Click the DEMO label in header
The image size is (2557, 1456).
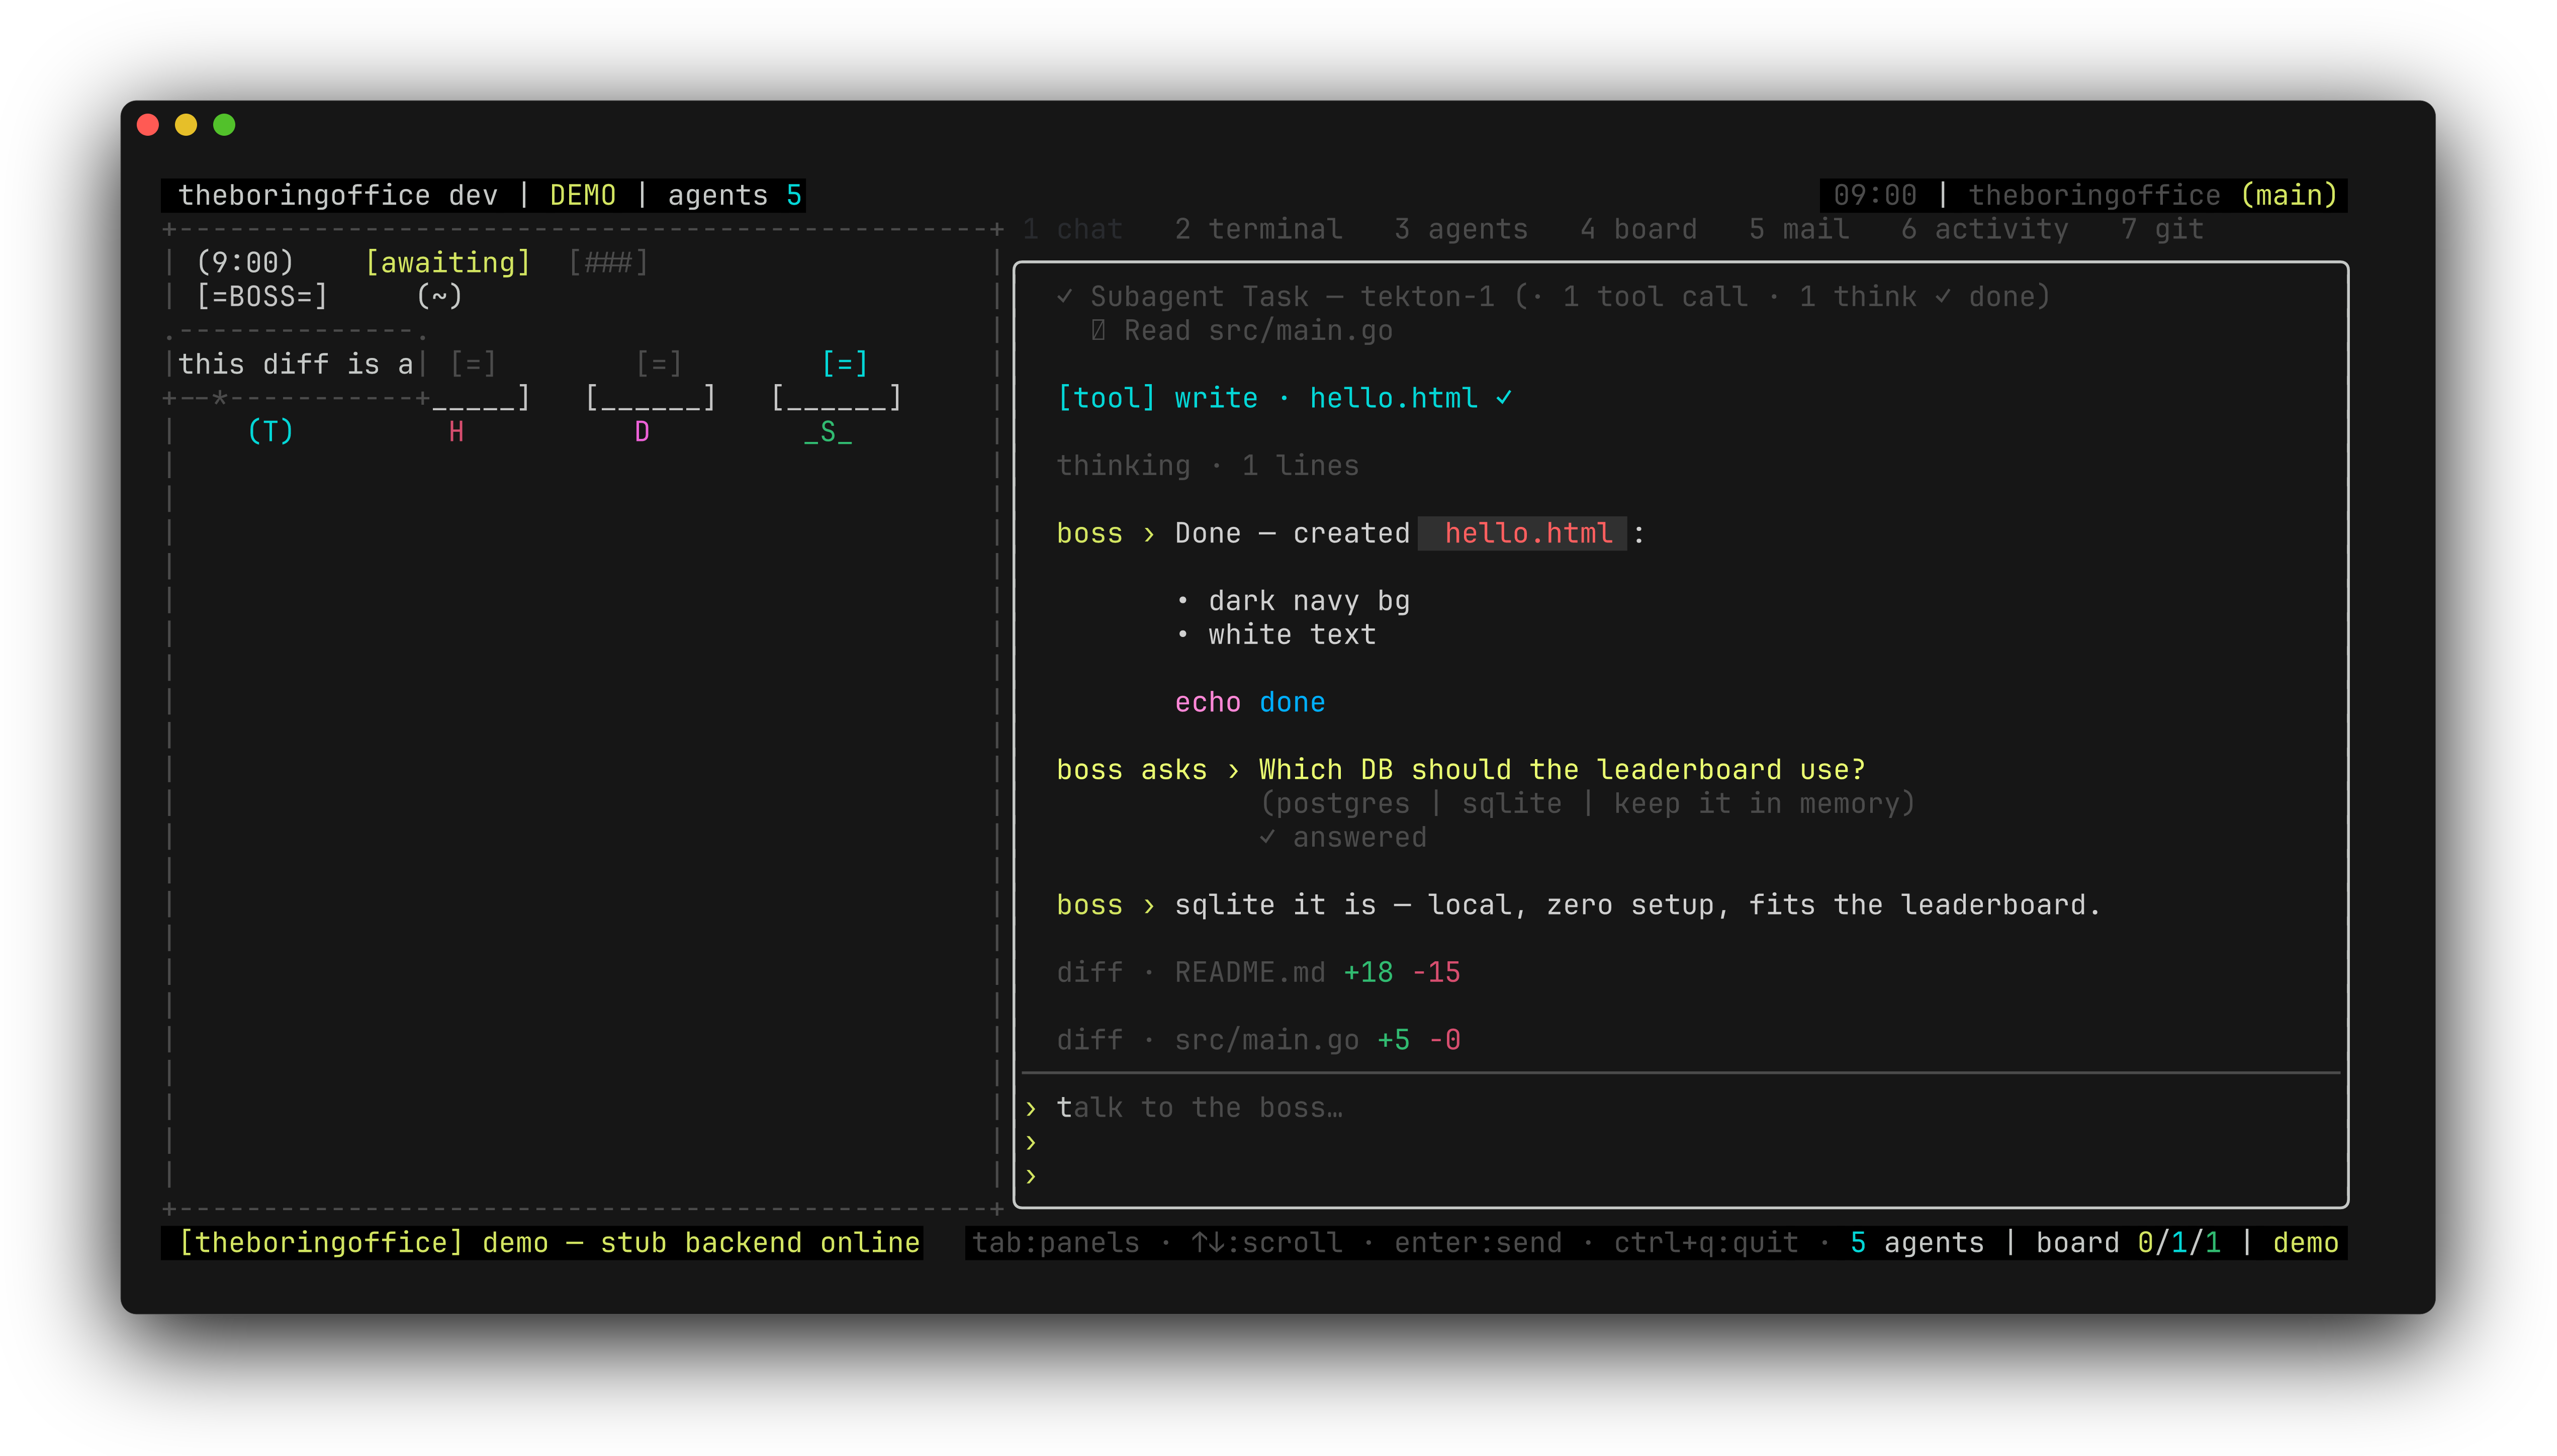click(583, 195)
